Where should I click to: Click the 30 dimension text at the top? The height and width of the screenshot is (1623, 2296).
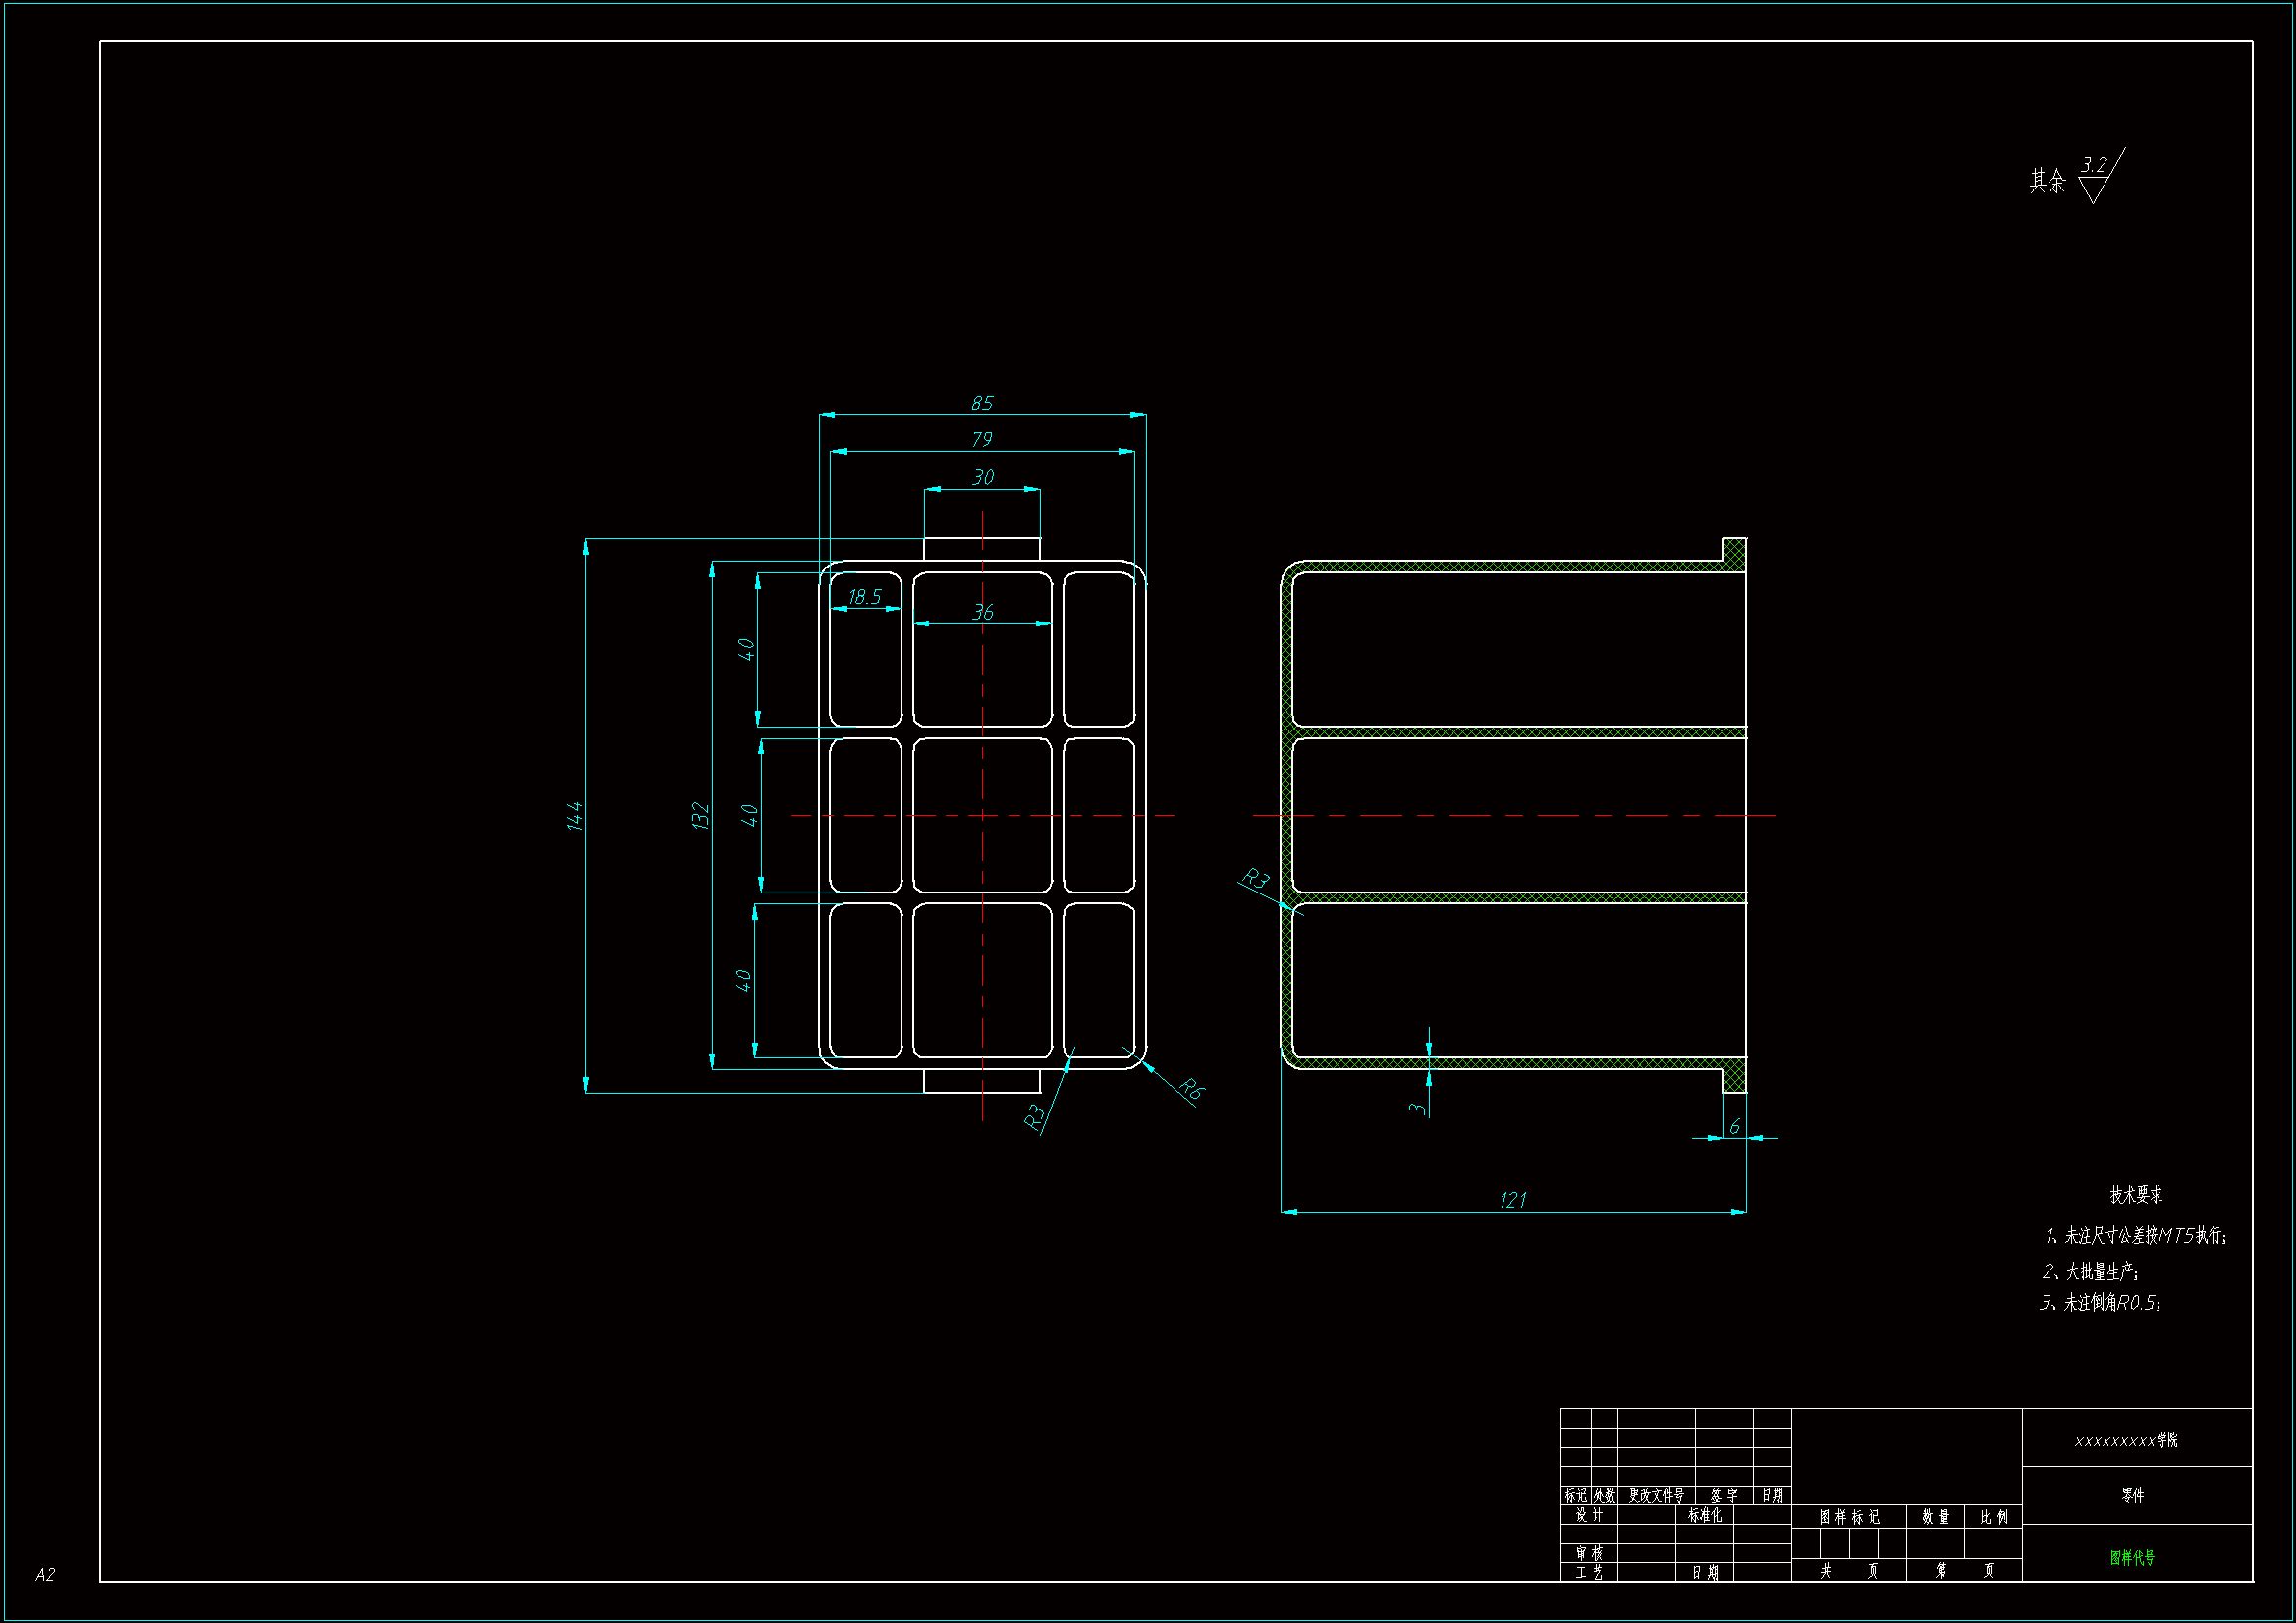[x=982, y=478]
